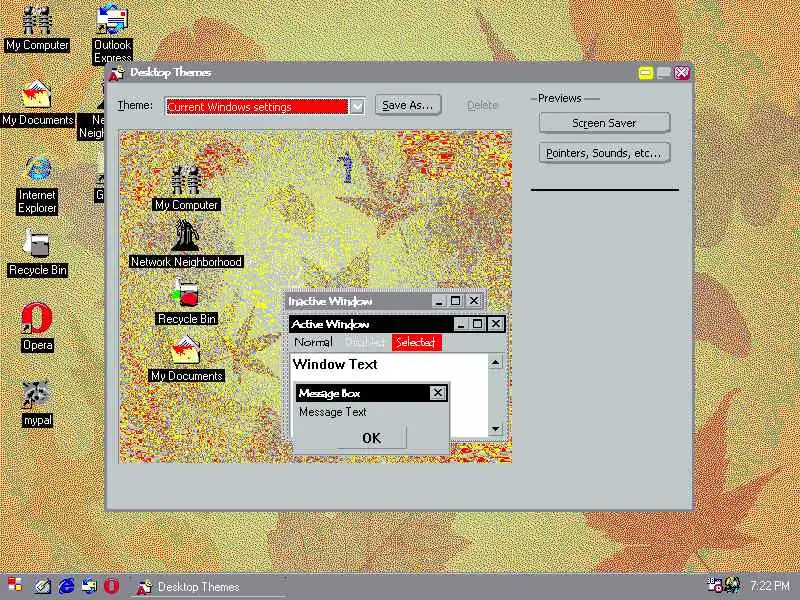Click Message Text label in preview

click(333, 412)
